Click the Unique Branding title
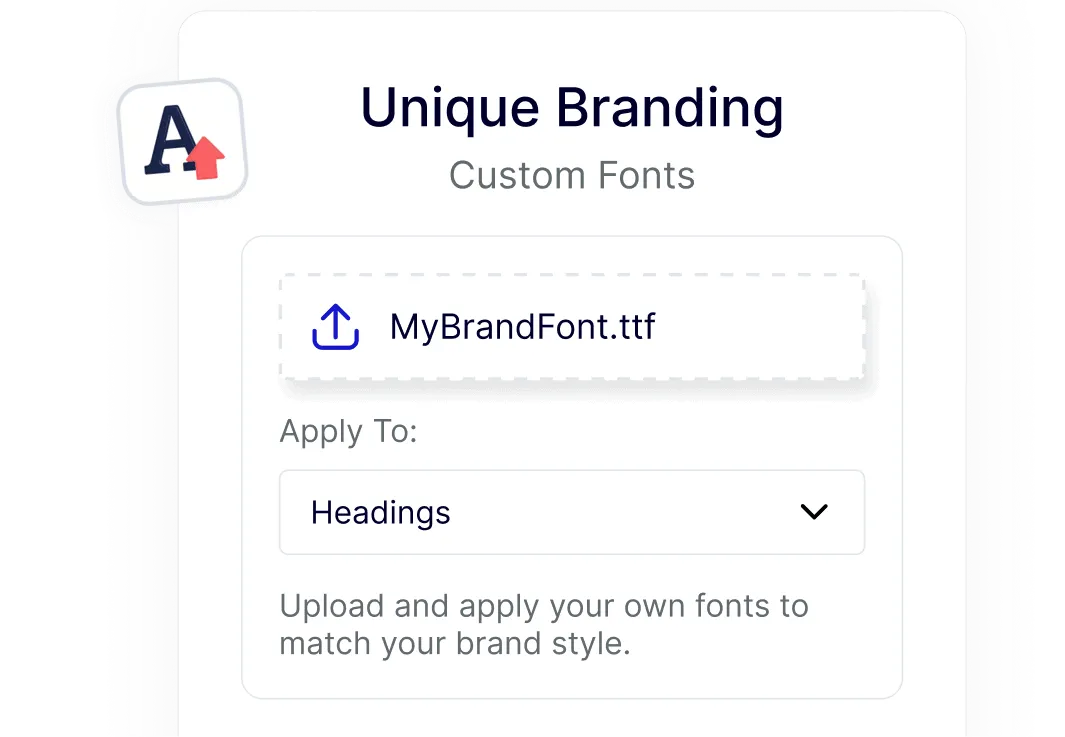This screenshot has width=1065, height=737. [572, 106]
